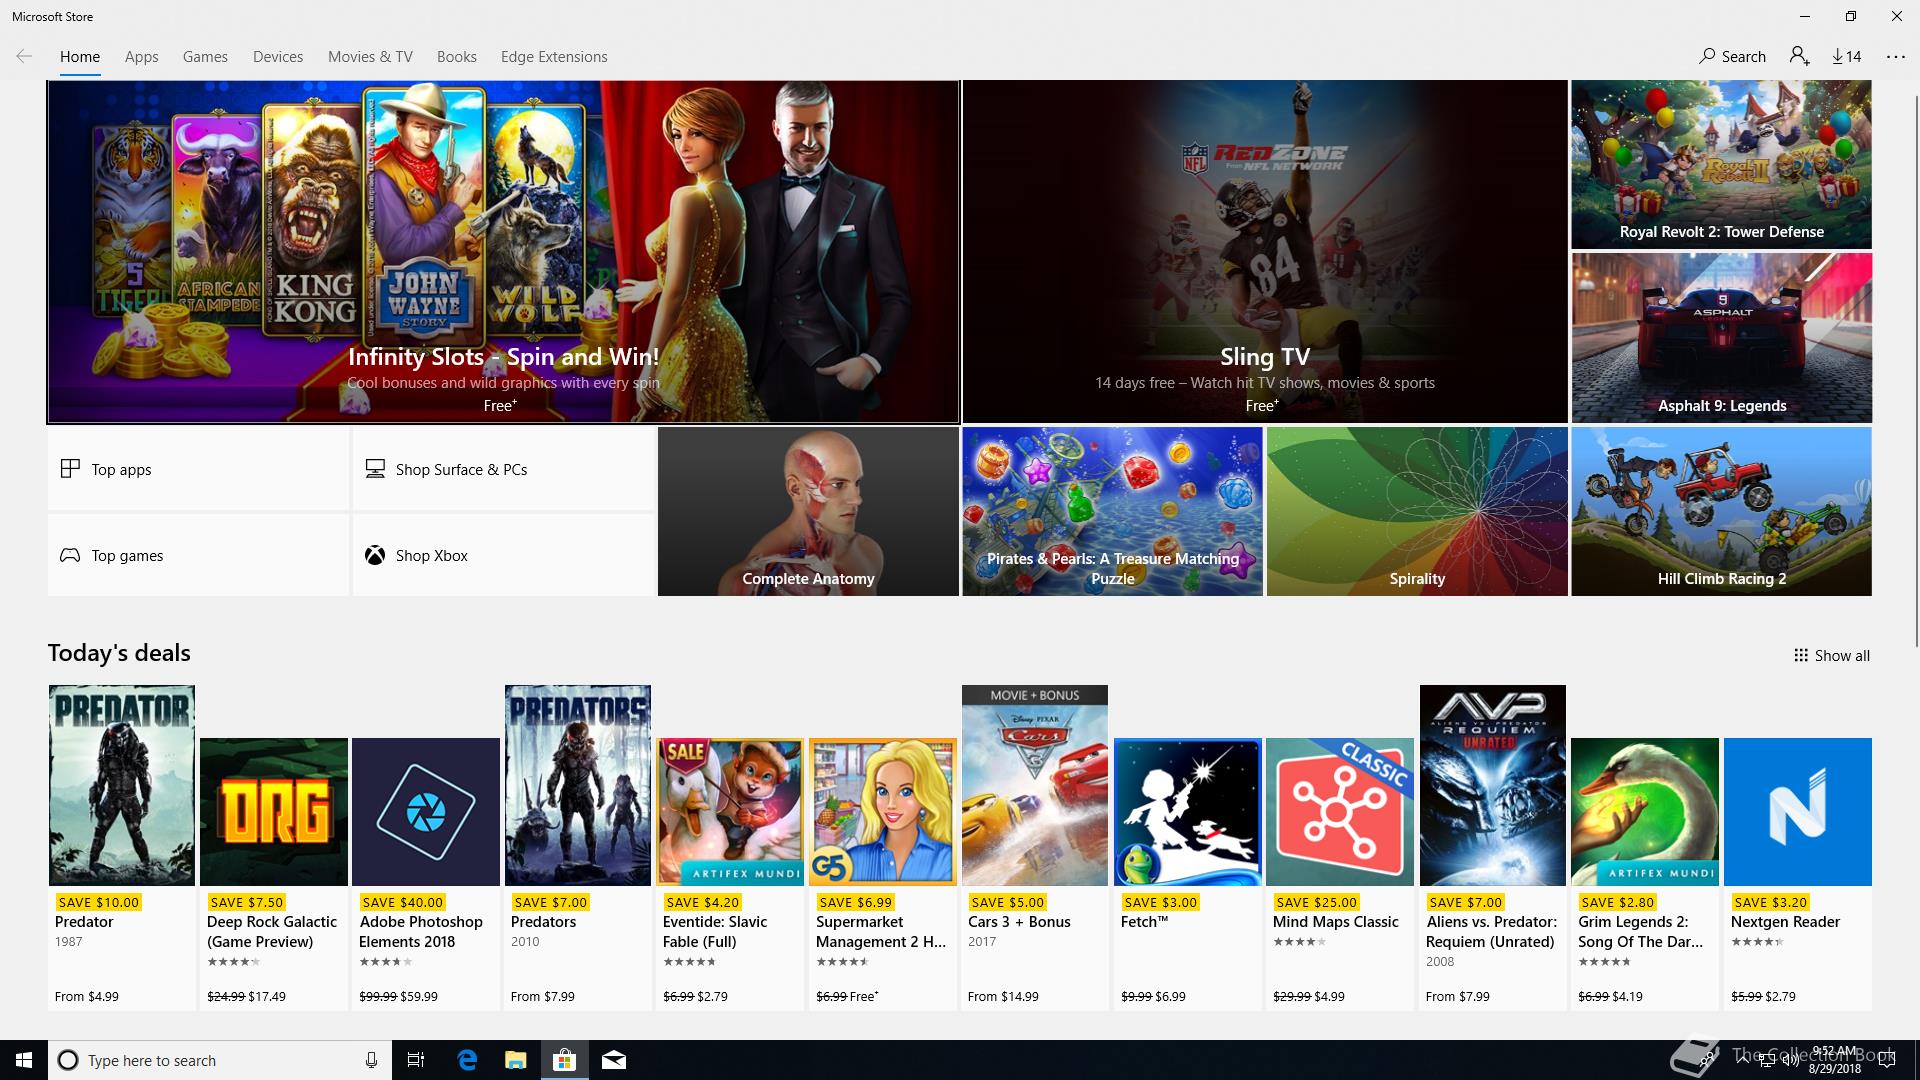The width and height of the screenshot is (1920, 1080).
Task: Switch to the Apps tab
Action: (142, 57)
